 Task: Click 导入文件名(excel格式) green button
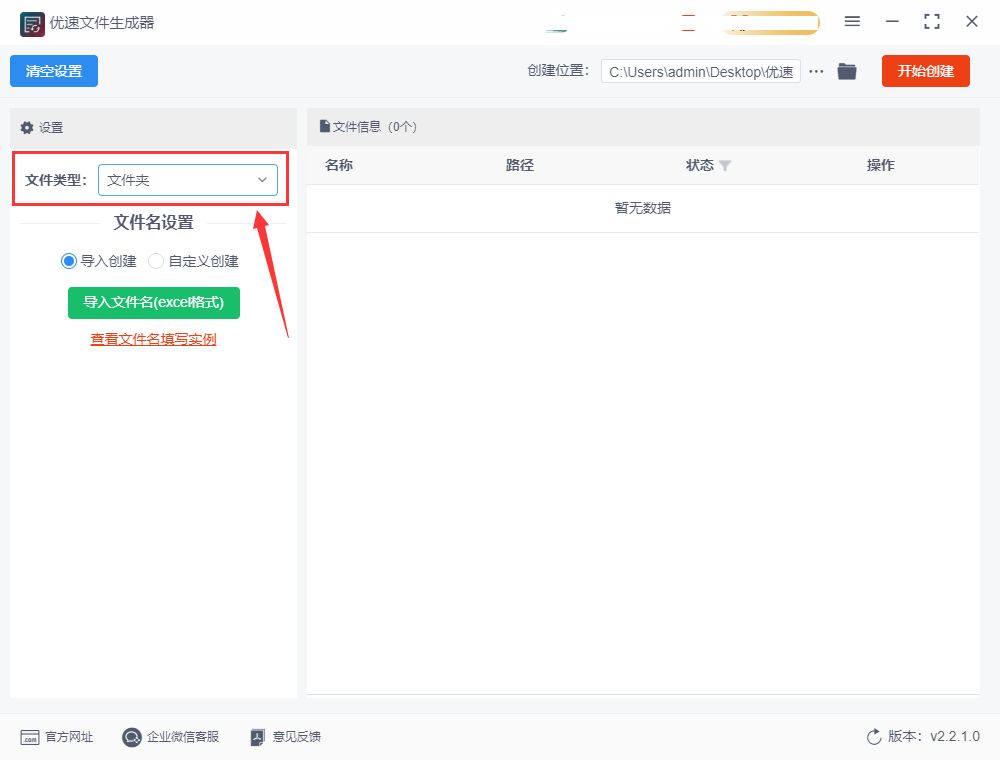tap(154, 302)
